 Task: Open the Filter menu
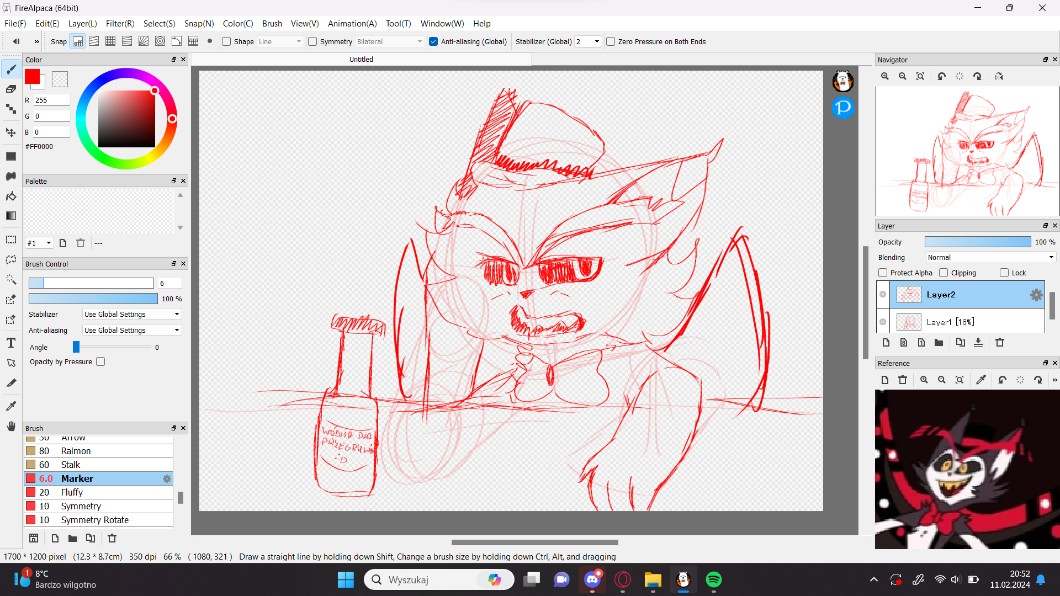pos(120,23)
